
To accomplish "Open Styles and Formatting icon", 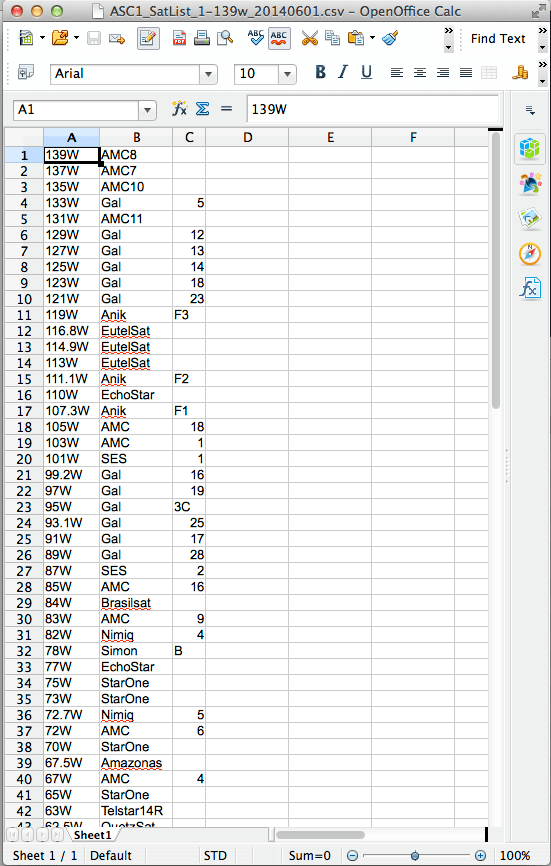I will tap(26, 72).
